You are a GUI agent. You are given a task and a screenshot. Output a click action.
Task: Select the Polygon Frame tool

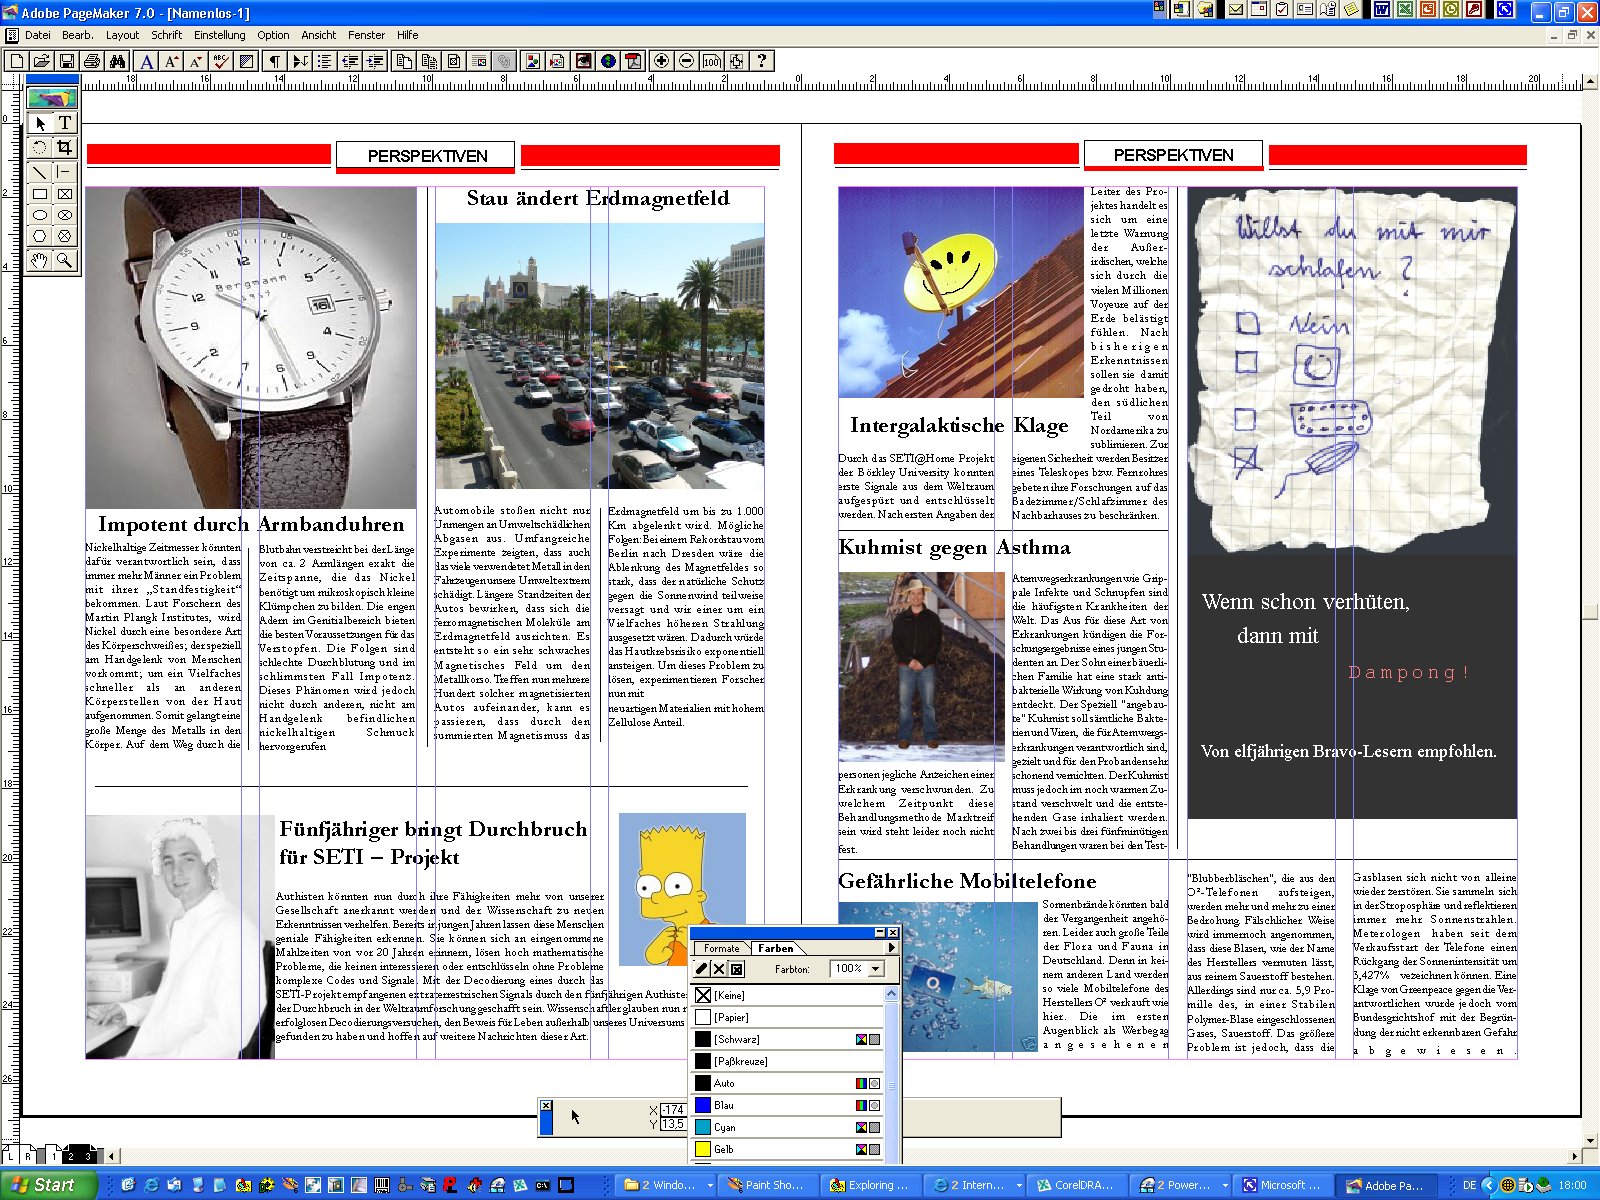tap(65, 237)
